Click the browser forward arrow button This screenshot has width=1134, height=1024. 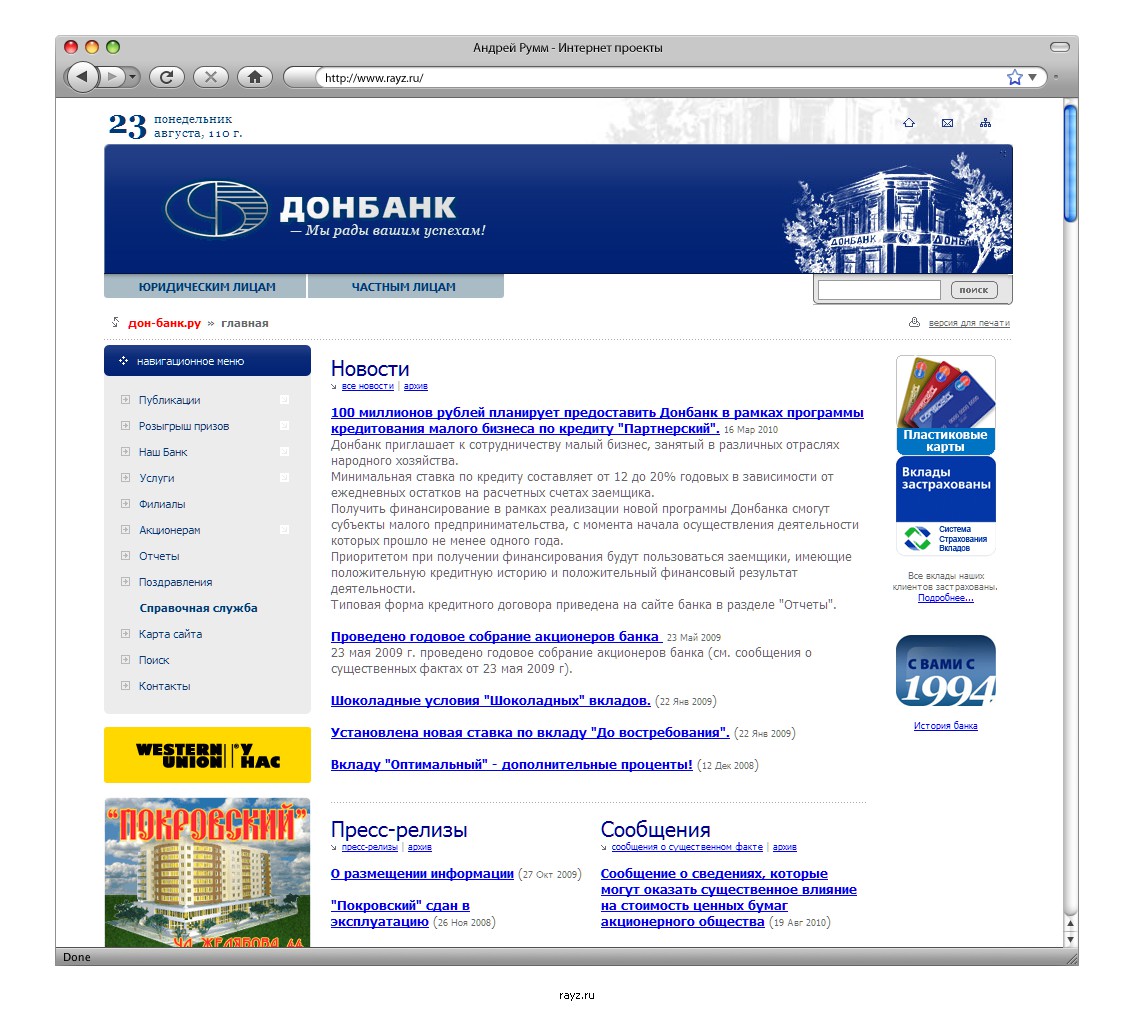pos(111,76)
